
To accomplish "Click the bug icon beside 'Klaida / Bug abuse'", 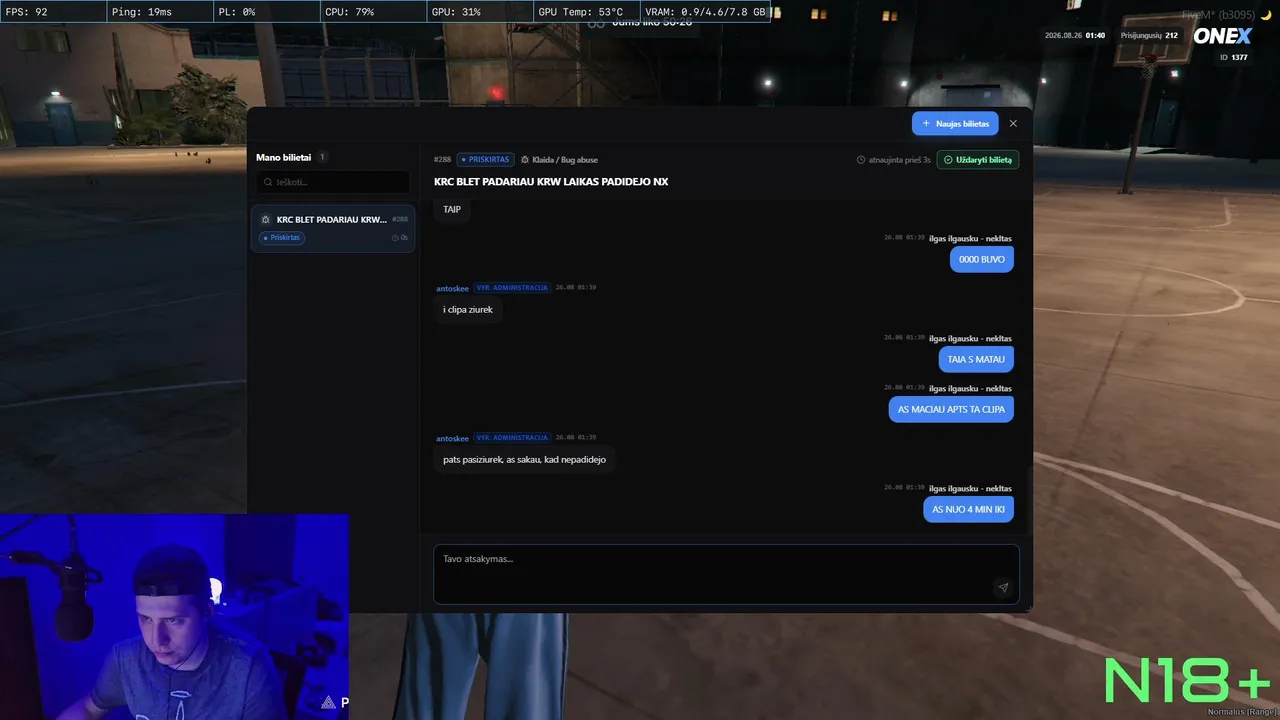I will [525, 160].
